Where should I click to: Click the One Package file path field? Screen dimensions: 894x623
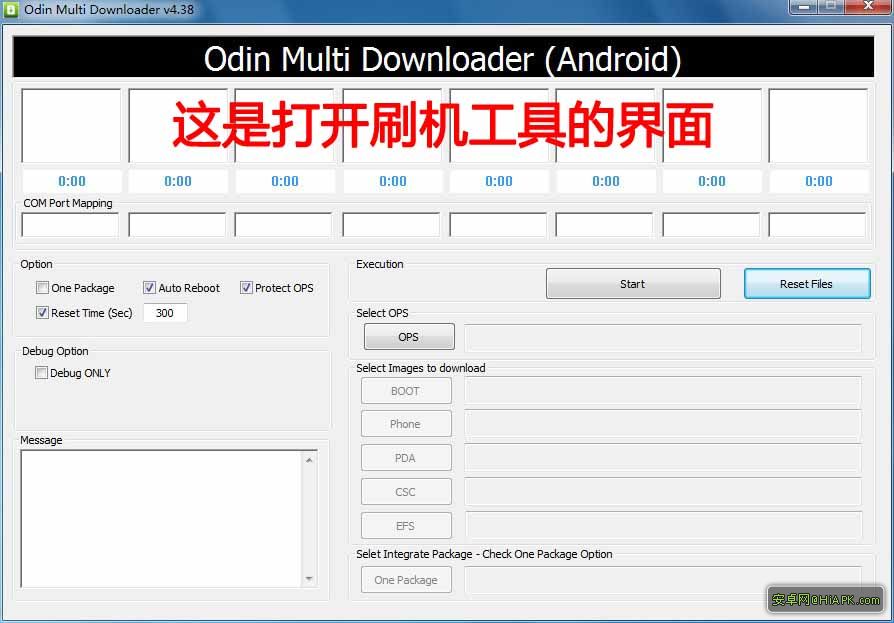[663, 580]
